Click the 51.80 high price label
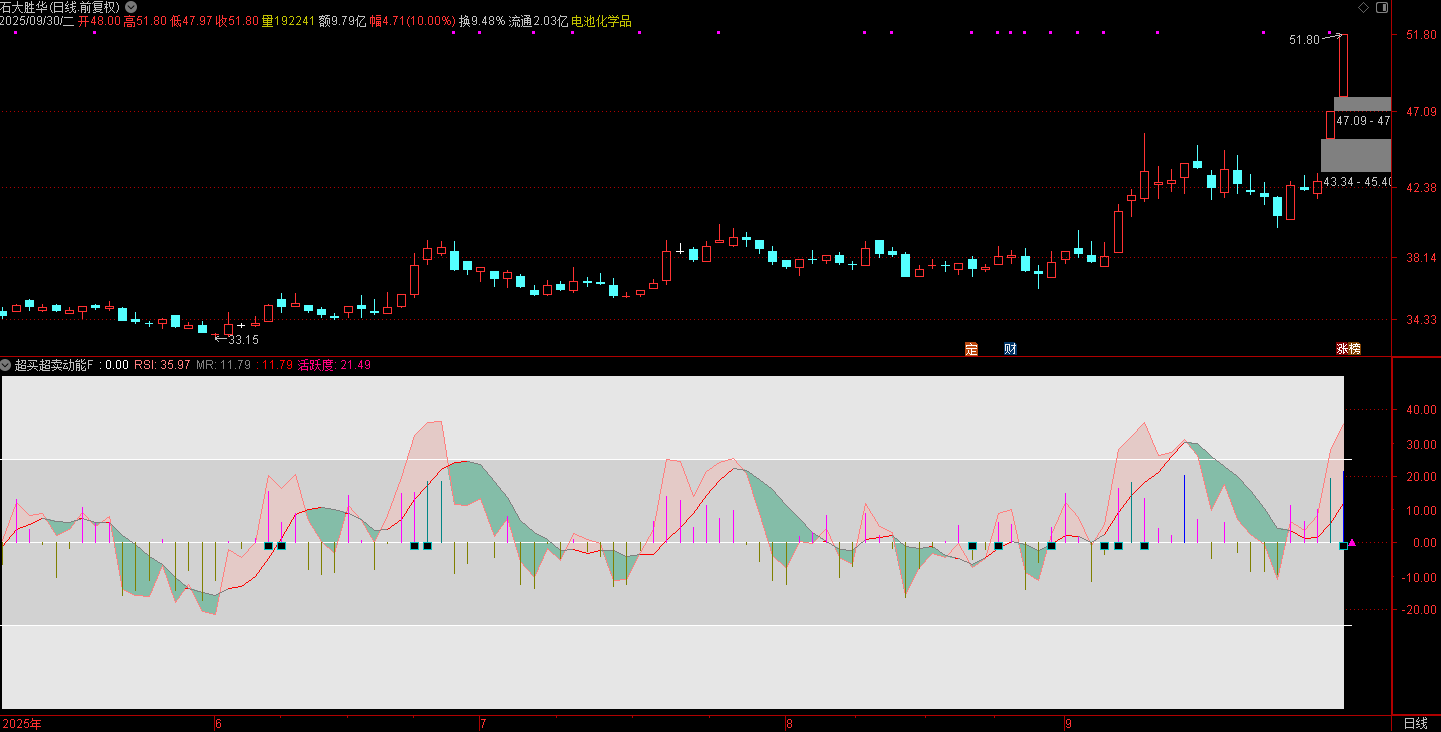The width and height of the screenshot is (1441, 732). click(1304, 40)
